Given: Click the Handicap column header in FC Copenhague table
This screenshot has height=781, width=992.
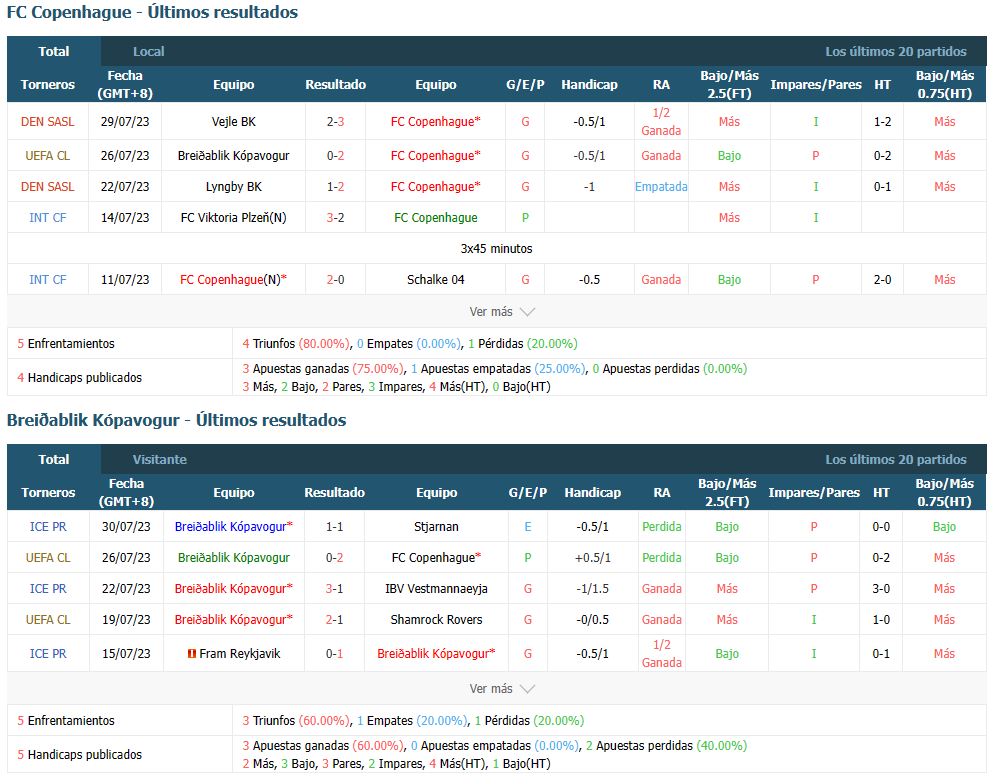Looking at the screenshot, I should (x=589, y=84).
